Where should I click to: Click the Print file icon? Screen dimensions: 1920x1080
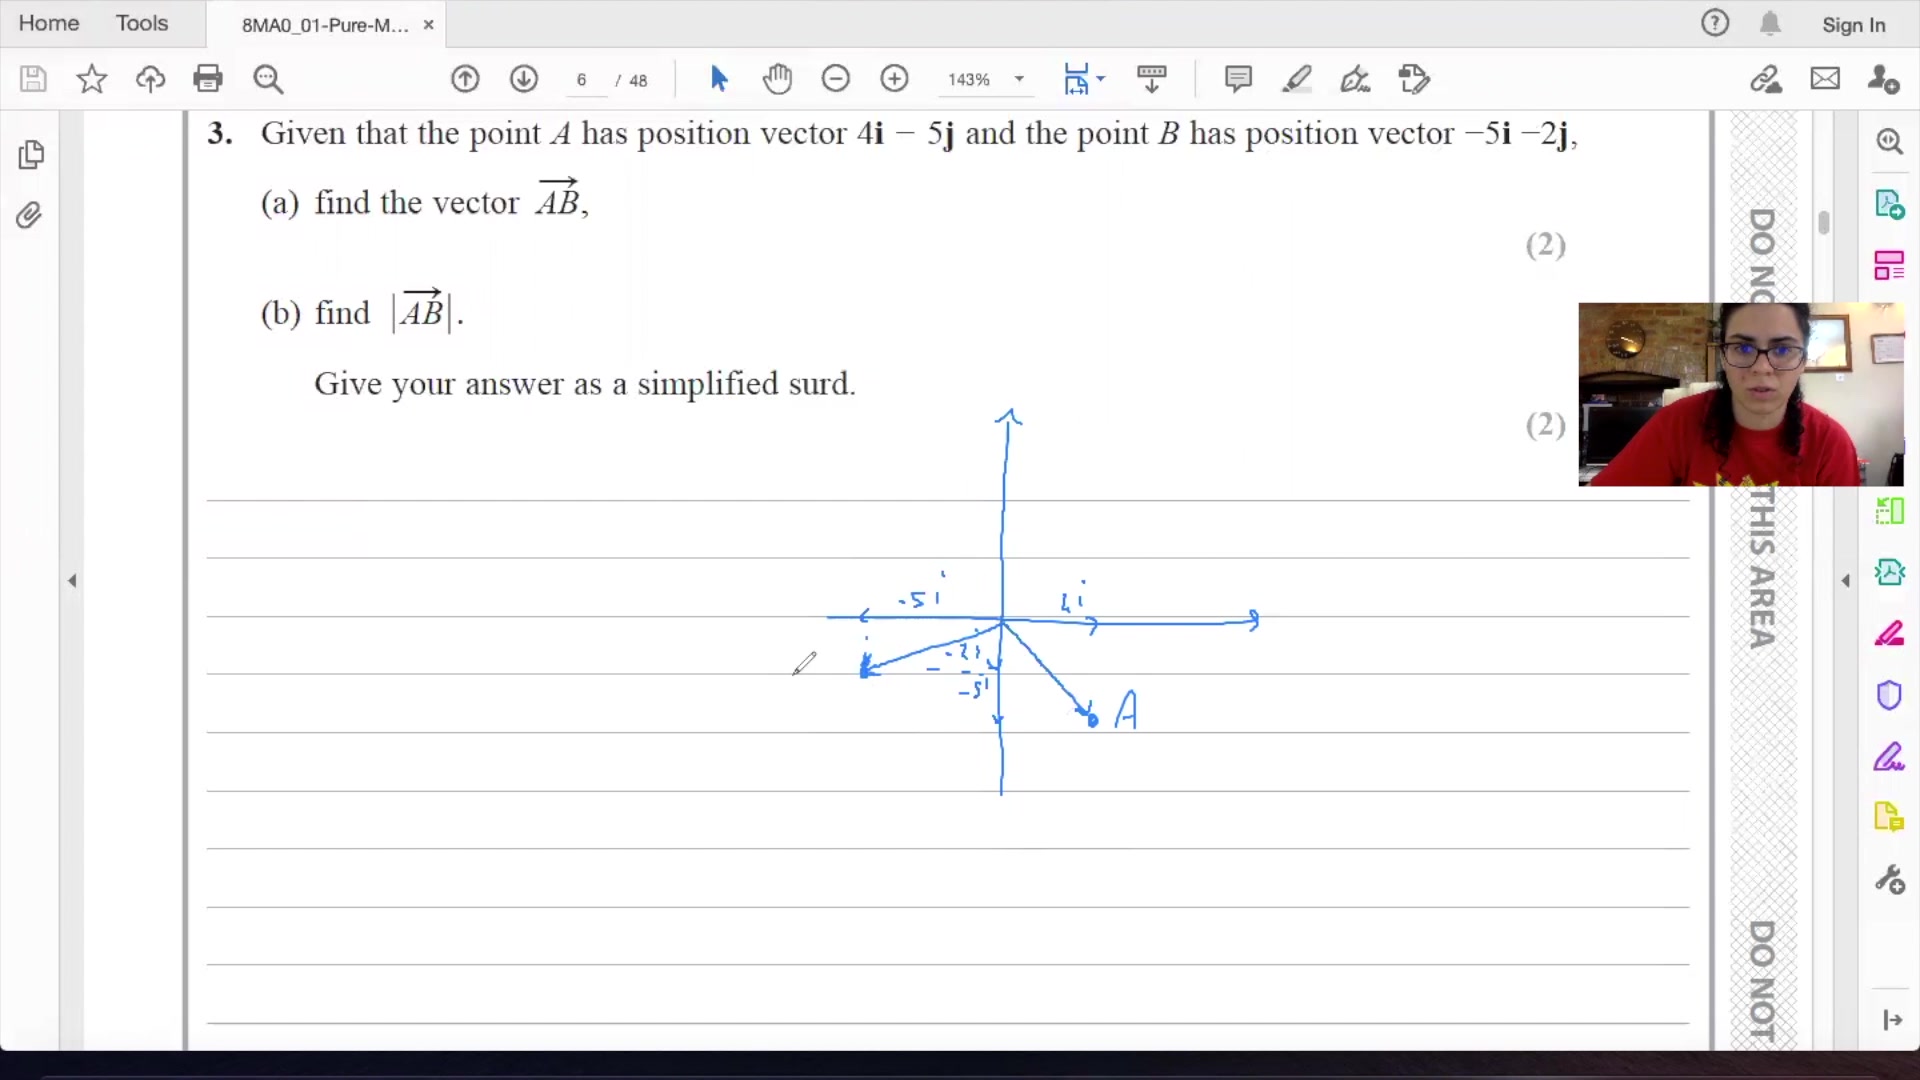[208, 78]
